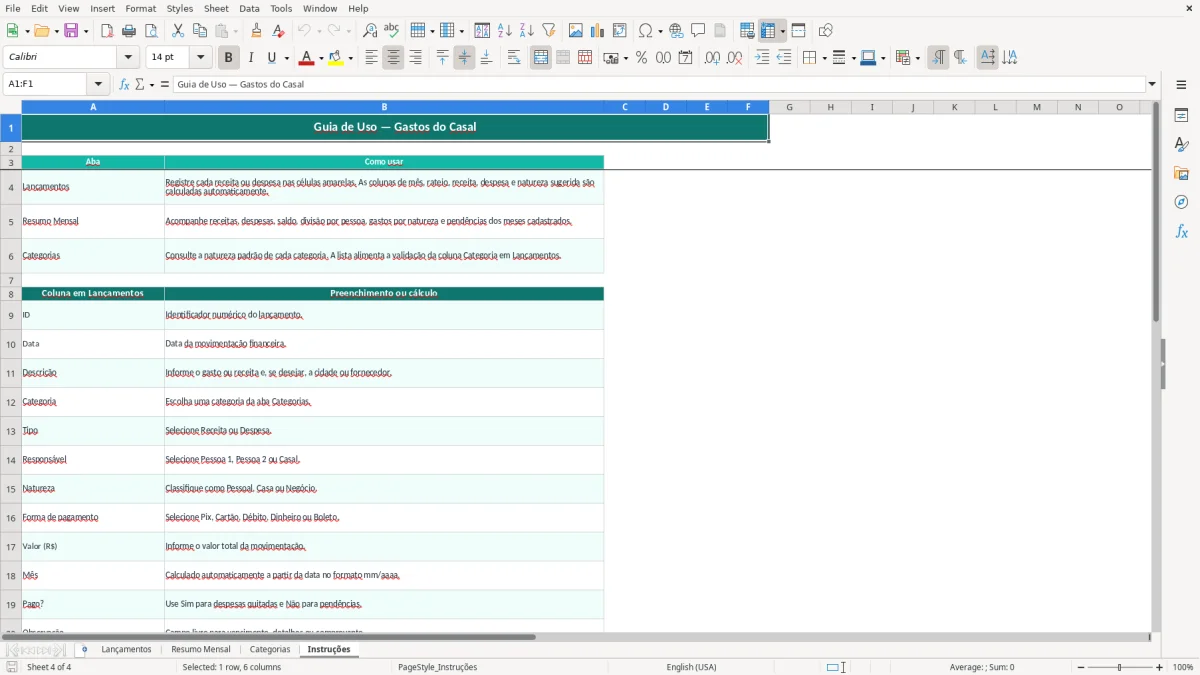Open the special character picker
This screenshot has width=1200, height=675.
[645, 31]
